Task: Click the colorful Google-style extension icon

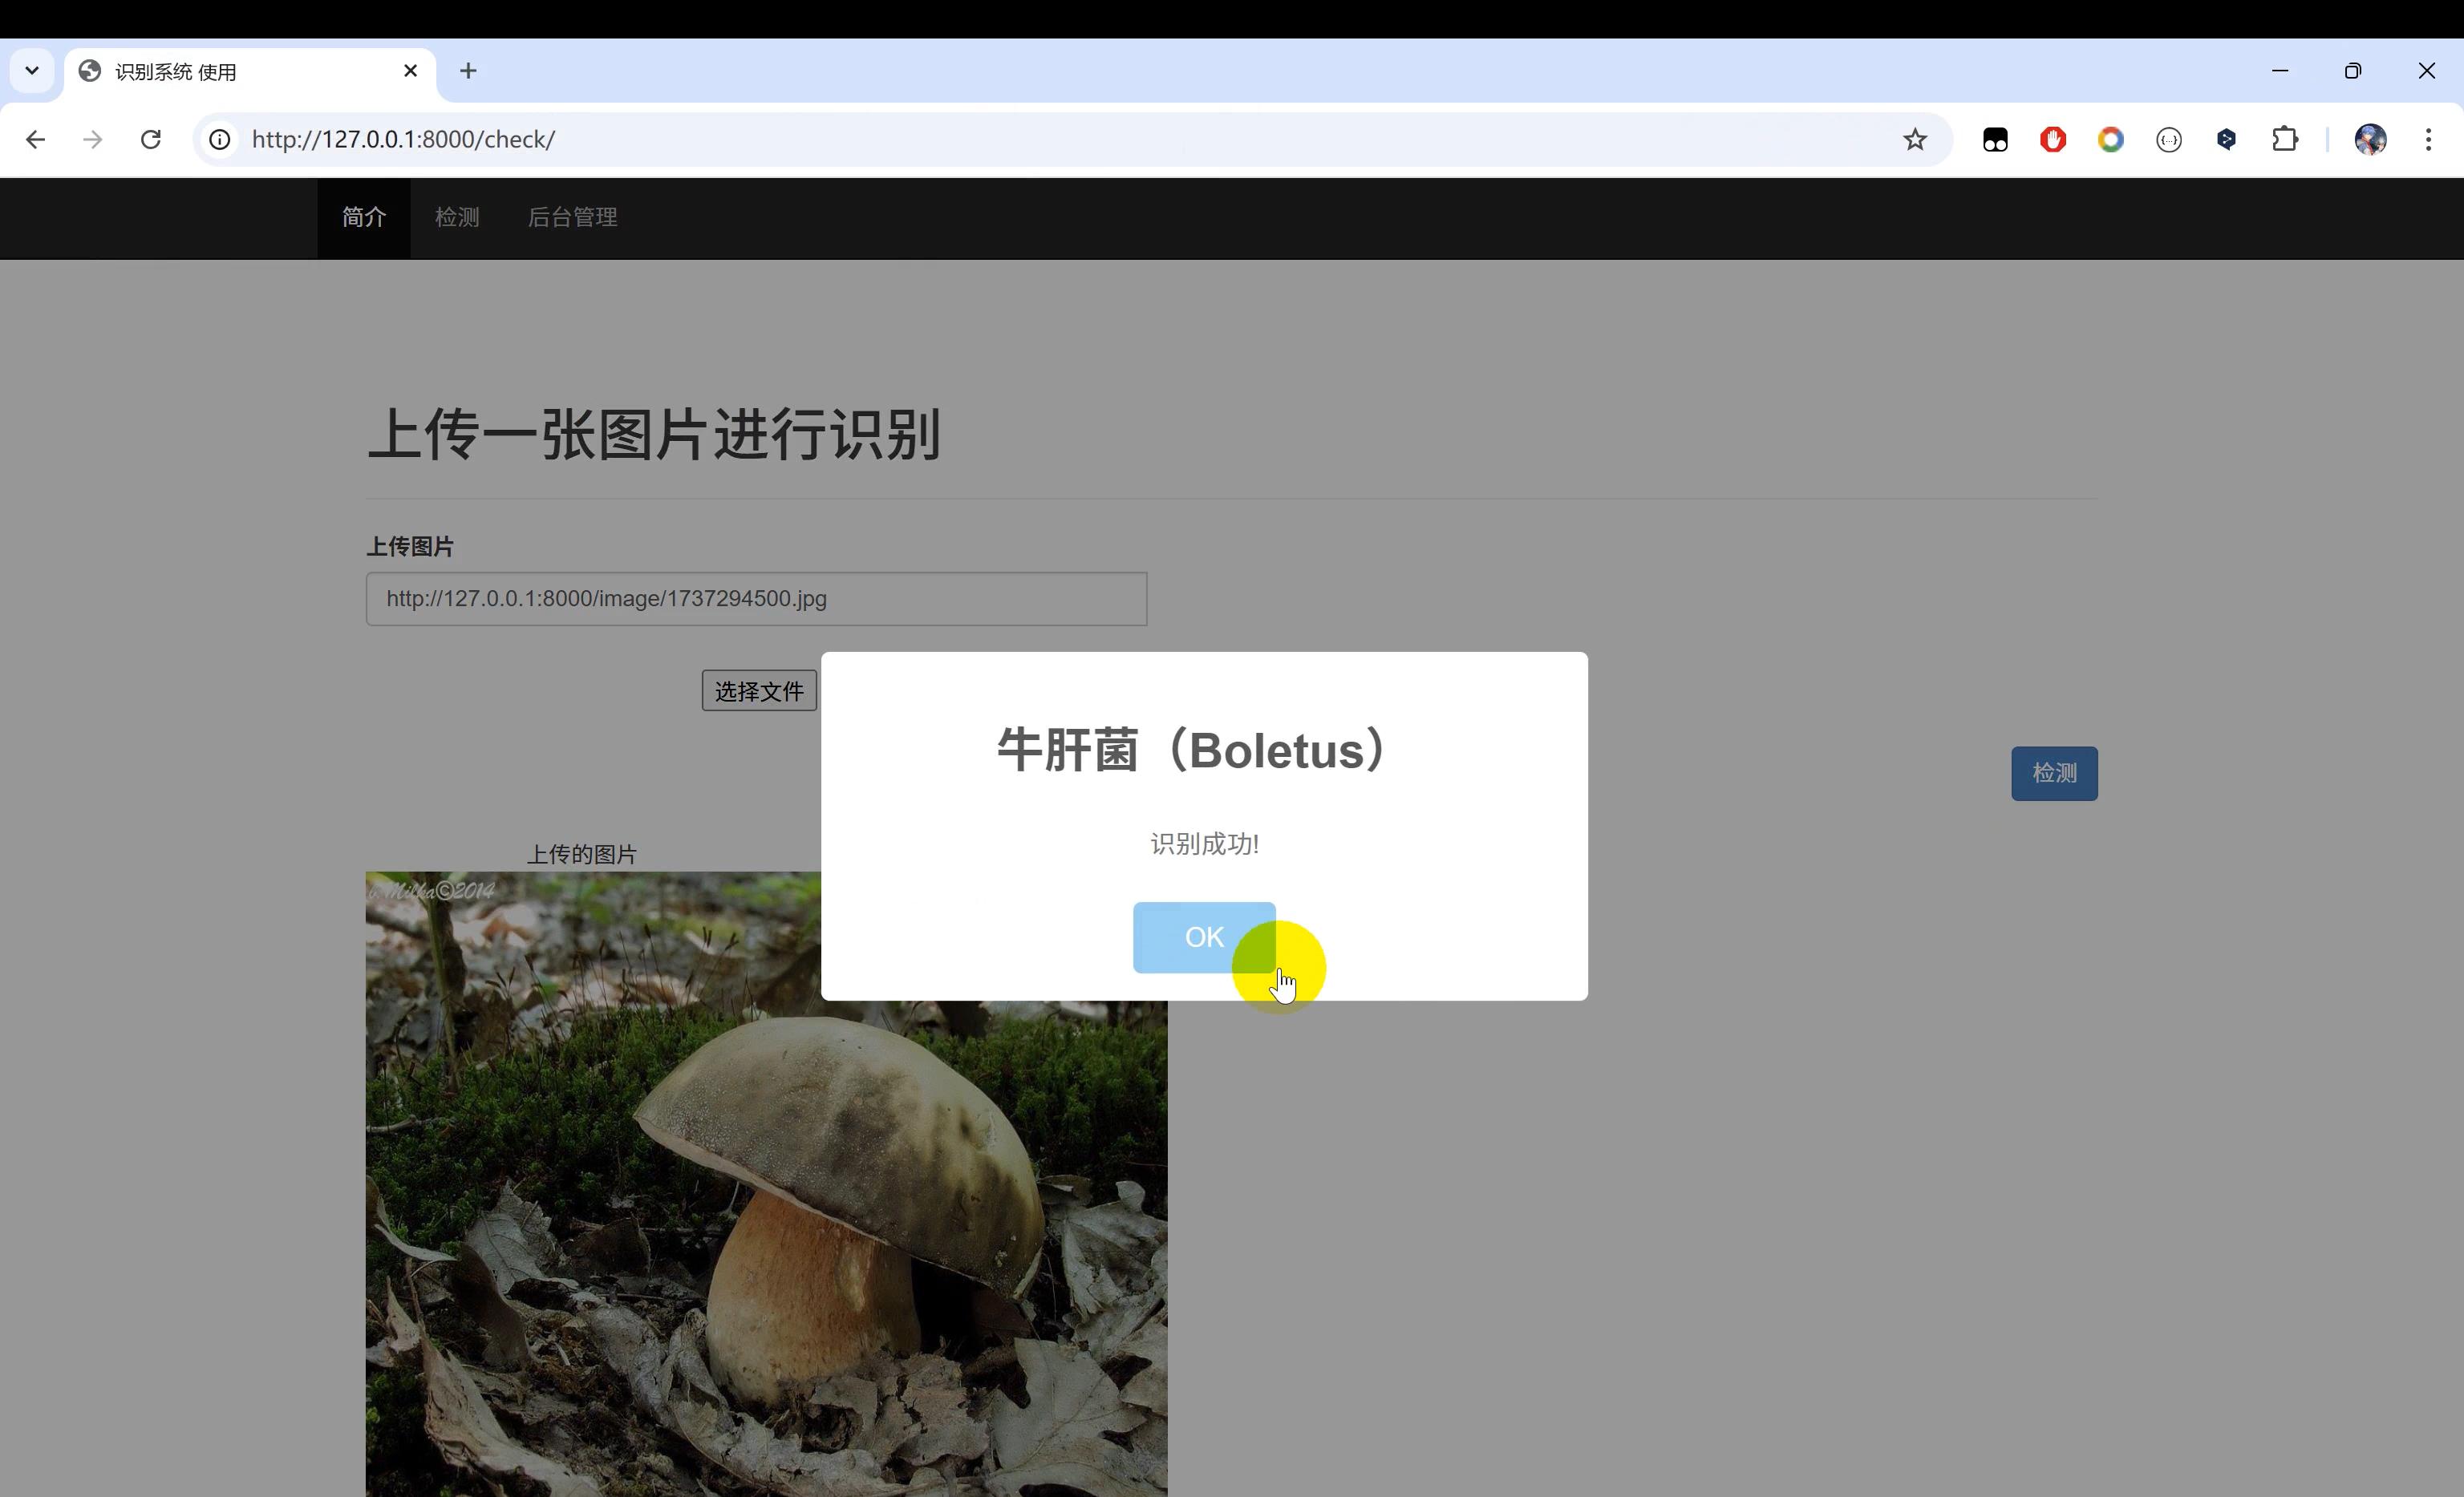Action: 2111,139
